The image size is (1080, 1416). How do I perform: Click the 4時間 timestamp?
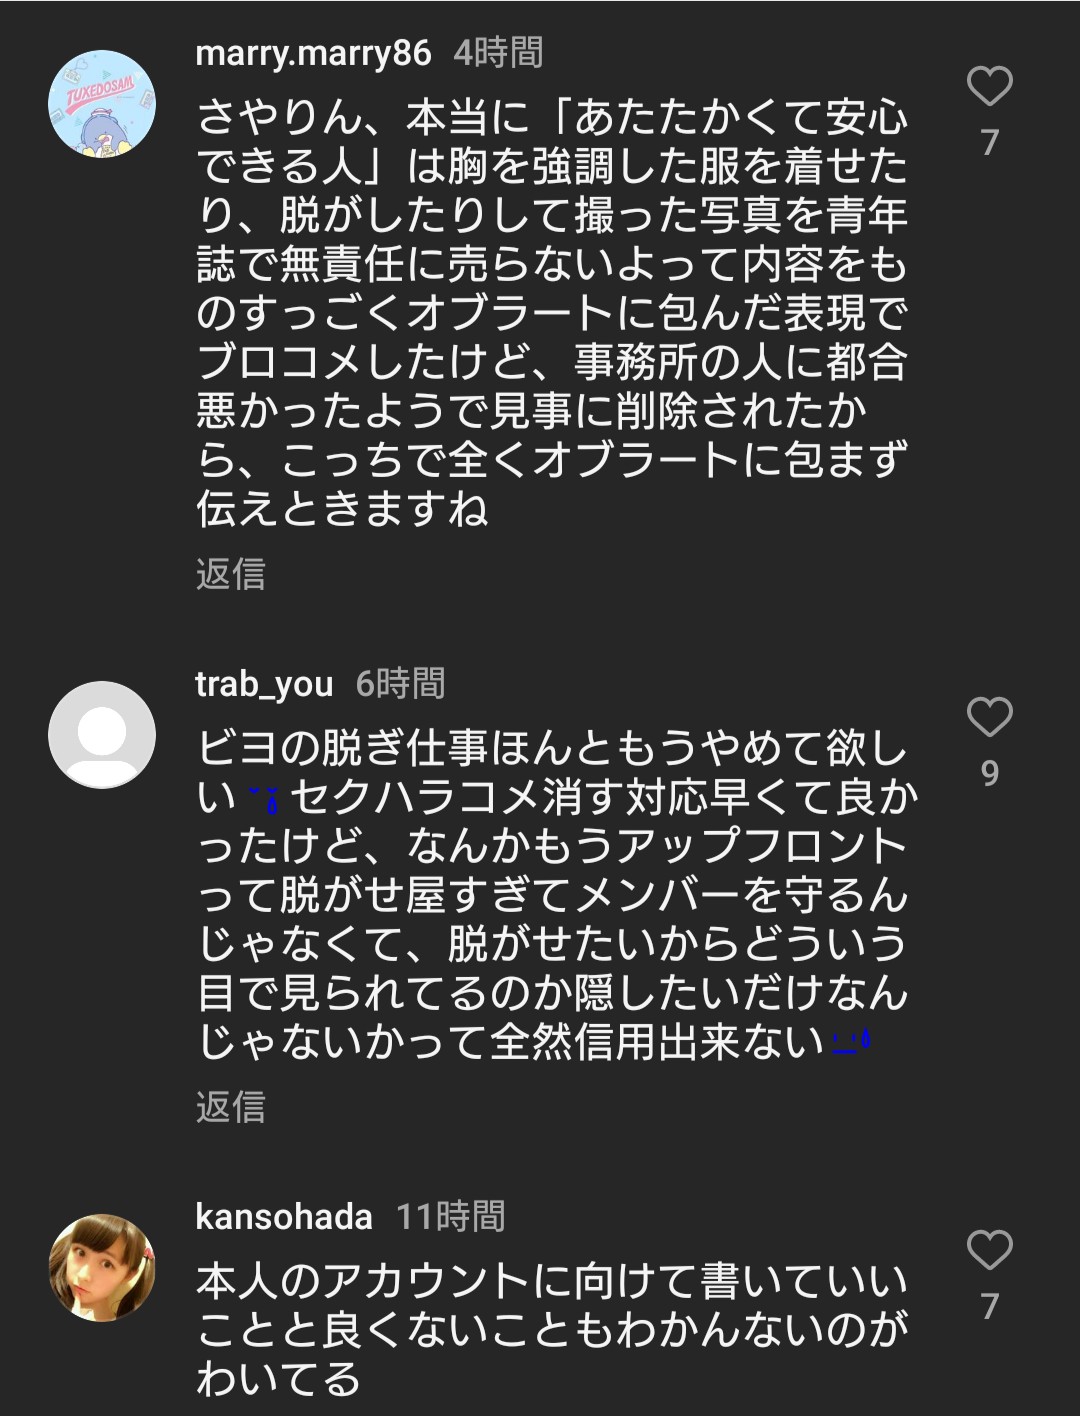click(498, 53)
